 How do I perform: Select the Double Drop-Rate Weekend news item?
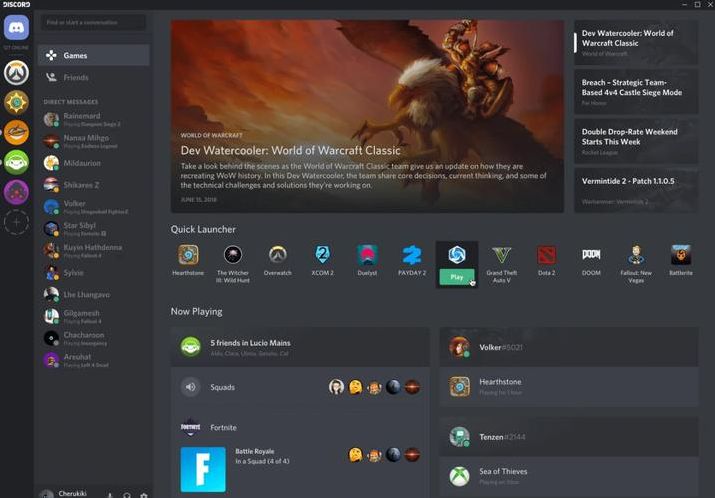(636, 141)
